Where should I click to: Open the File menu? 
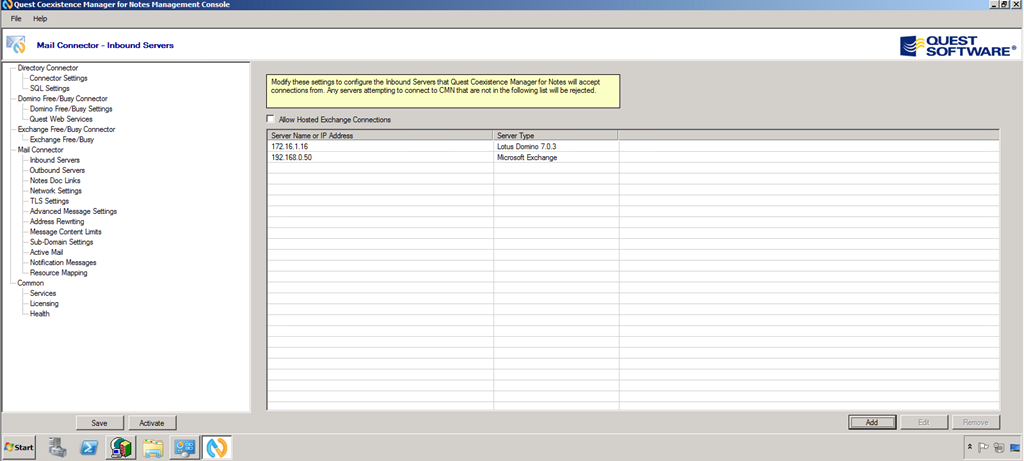(16, 19)
